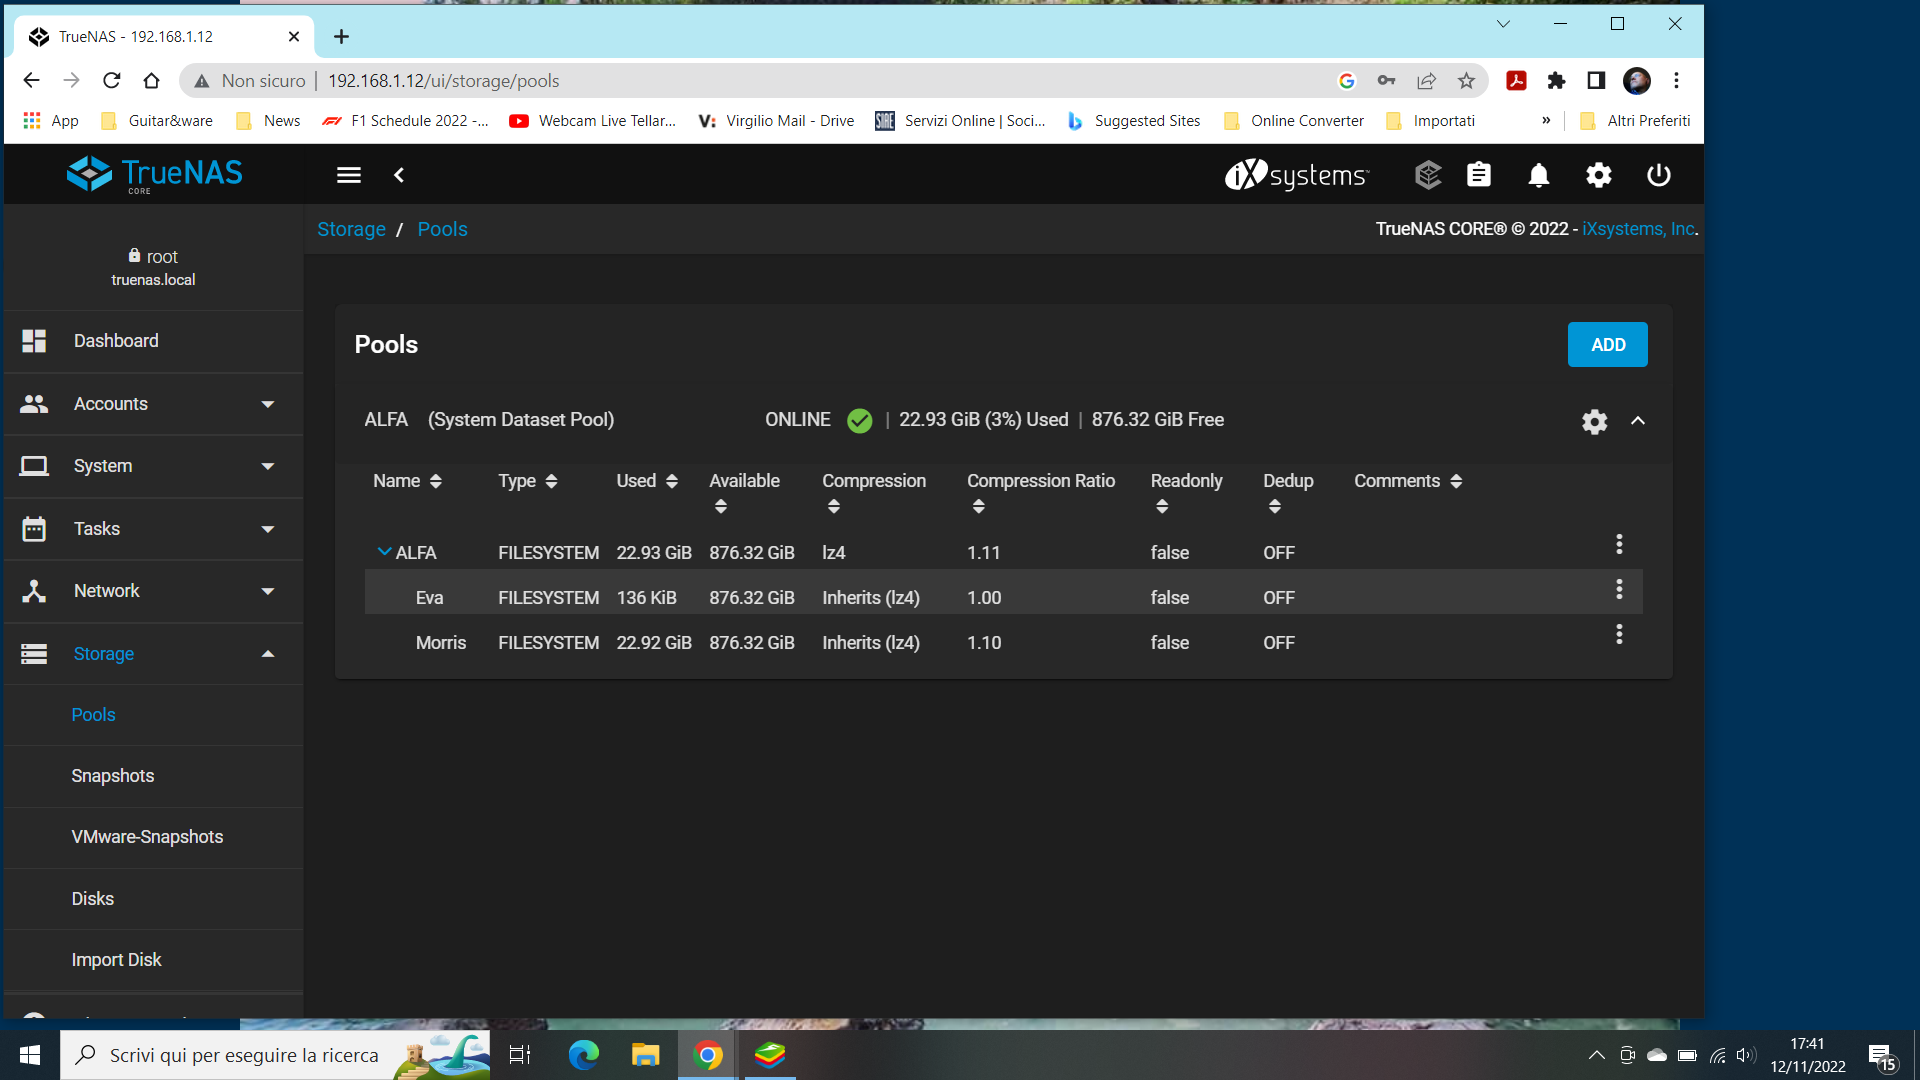Open the task manager clipboard icon
The image size is (1920, 1080).
(x=1478, y=175)
